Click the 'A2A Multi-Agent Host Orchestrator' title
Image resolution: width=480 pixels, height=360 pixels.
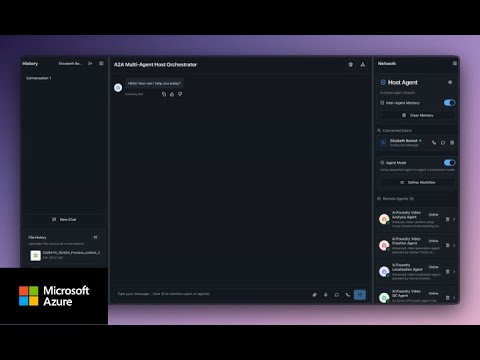155,65
